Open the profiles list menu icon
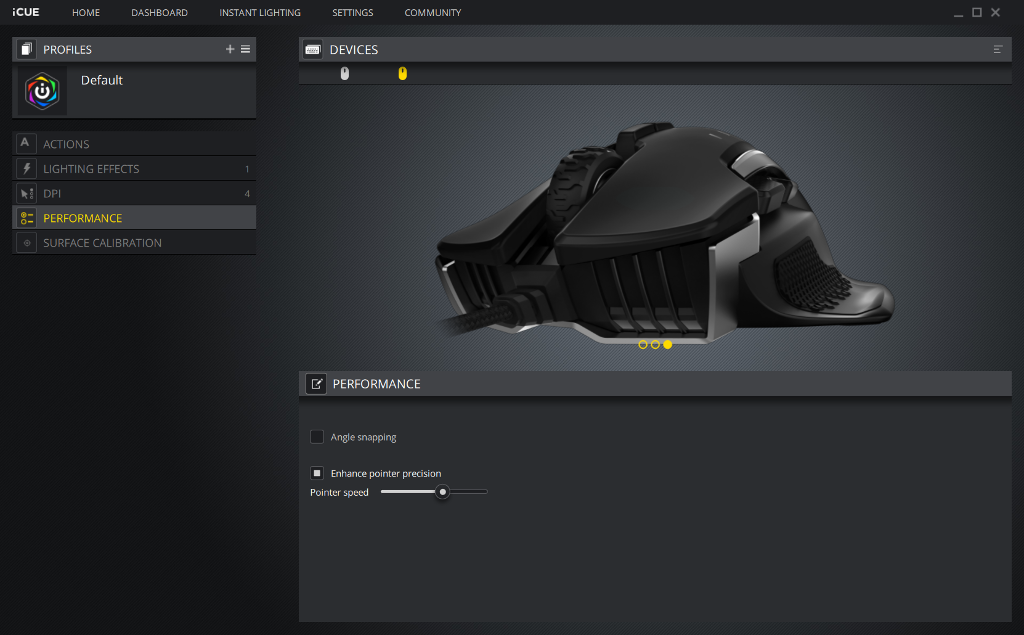 point(246,49)
